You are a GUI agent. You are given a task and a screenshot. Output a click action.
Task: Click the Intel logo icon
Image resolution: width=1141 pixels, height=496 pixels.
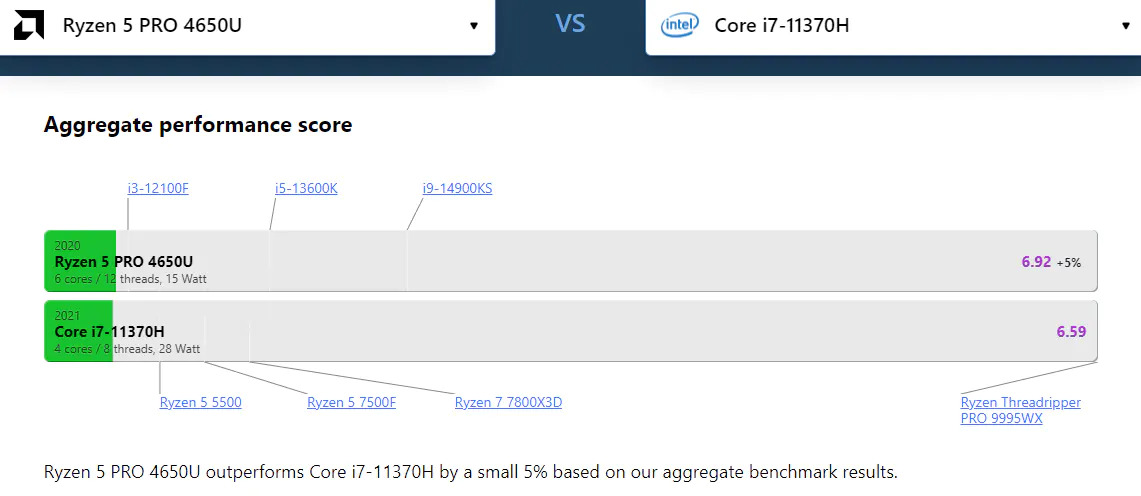coord(680,25)
